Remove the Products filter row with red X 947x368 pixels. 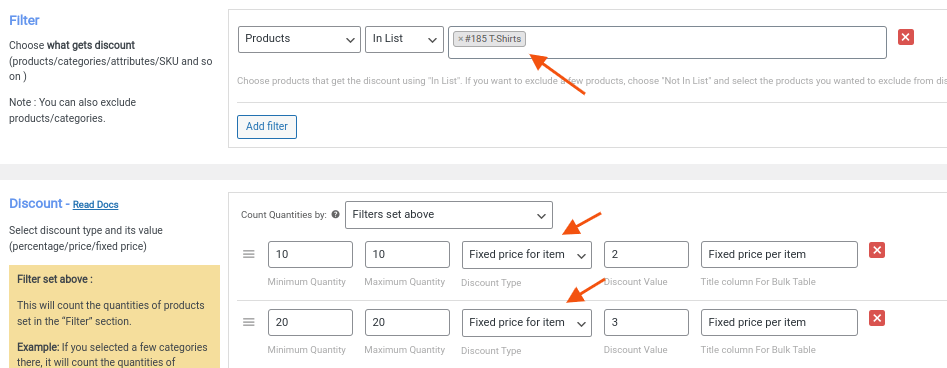click(x=905, y=37)
